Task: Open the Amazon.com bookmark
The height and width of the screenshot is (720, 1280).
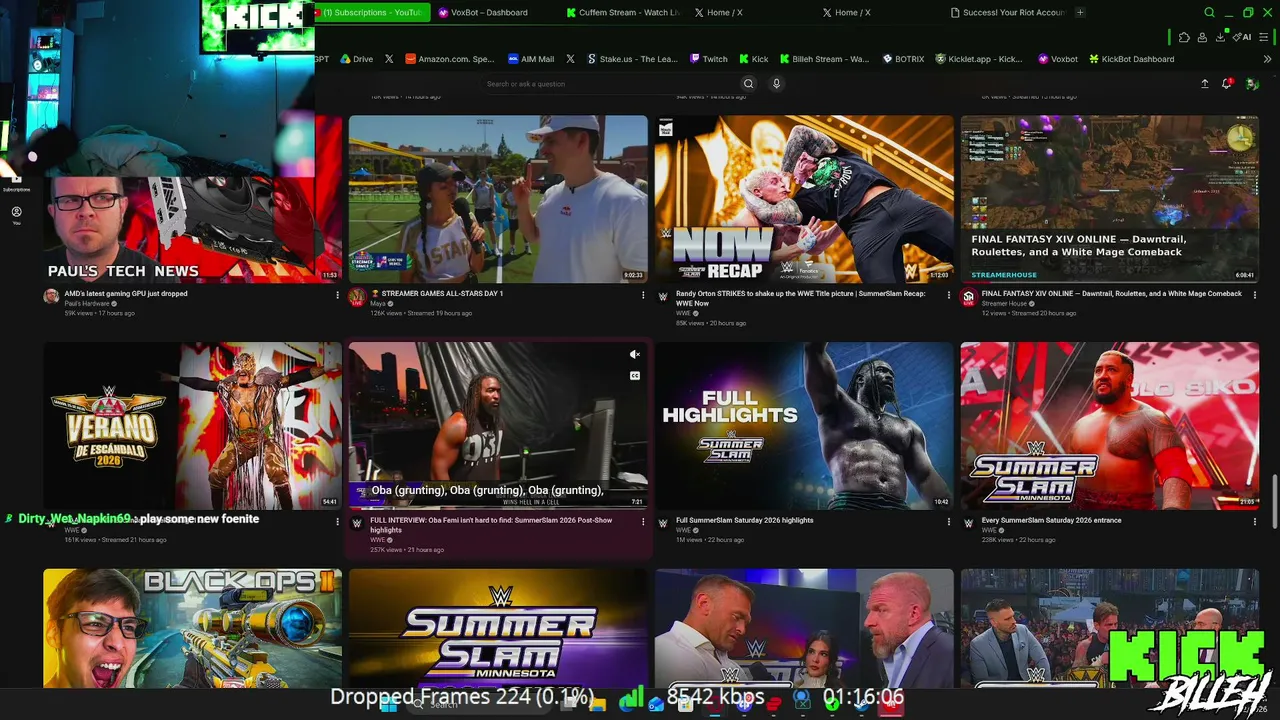Action: [450, 59]
